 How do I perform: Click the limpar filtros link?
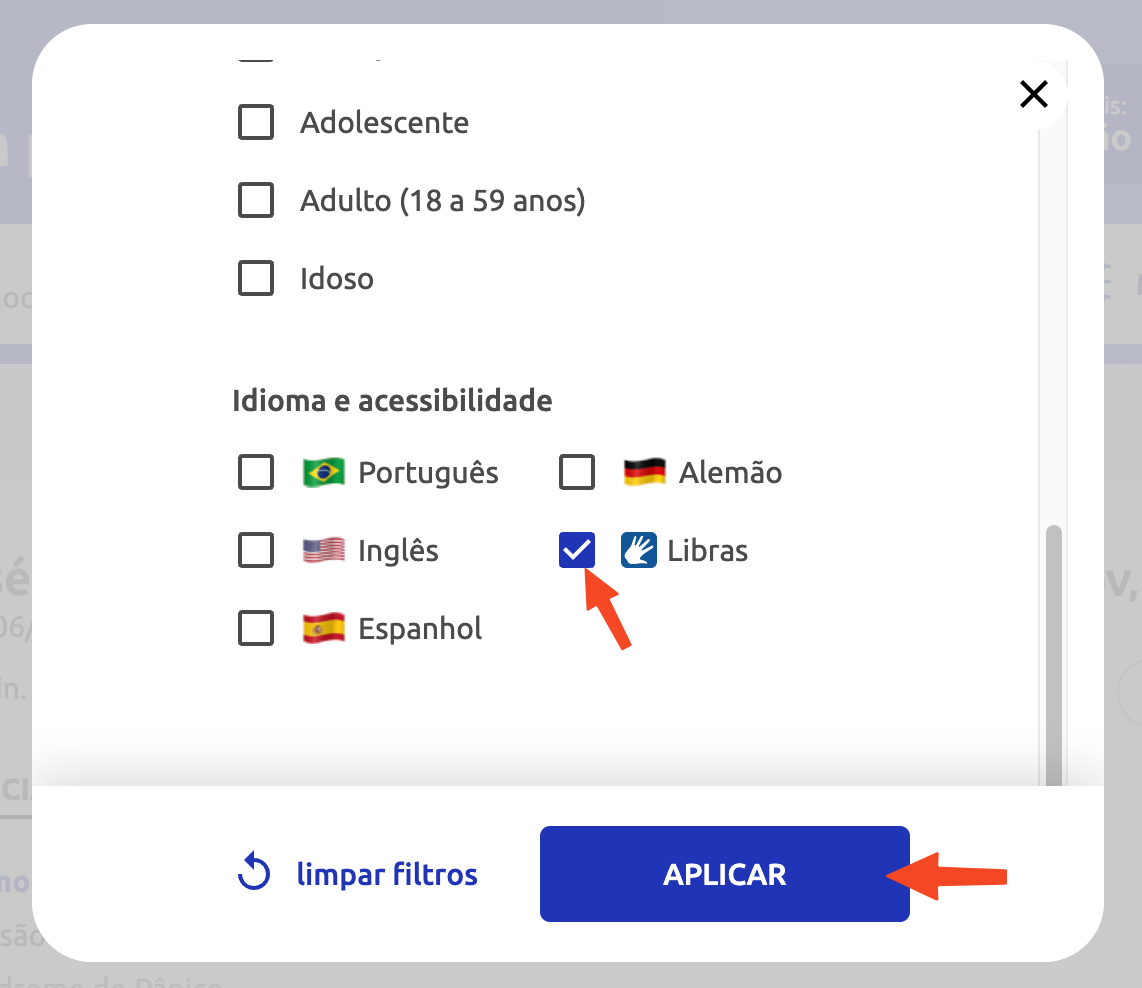click(x=387, y=874)
